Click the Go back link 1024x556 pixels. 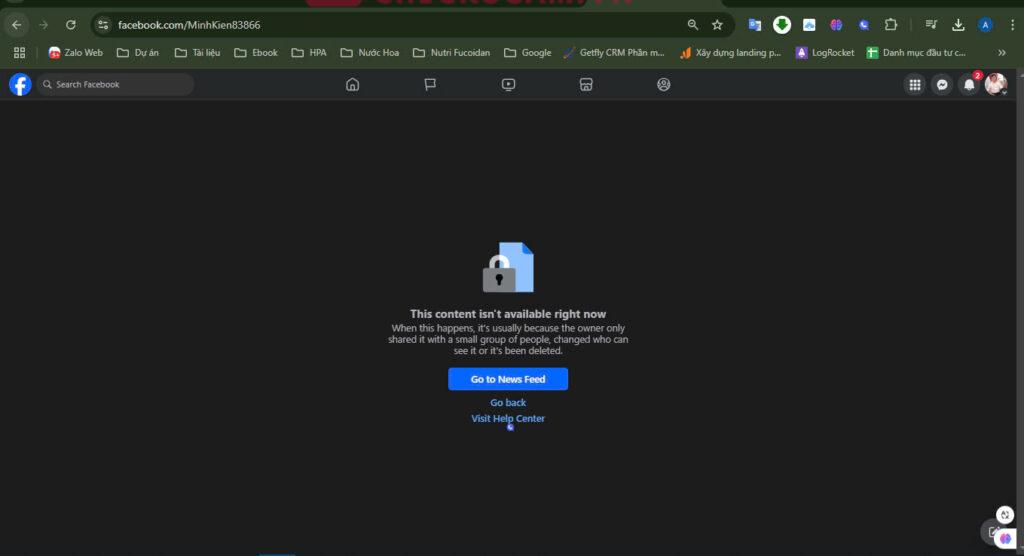[508, 403]
